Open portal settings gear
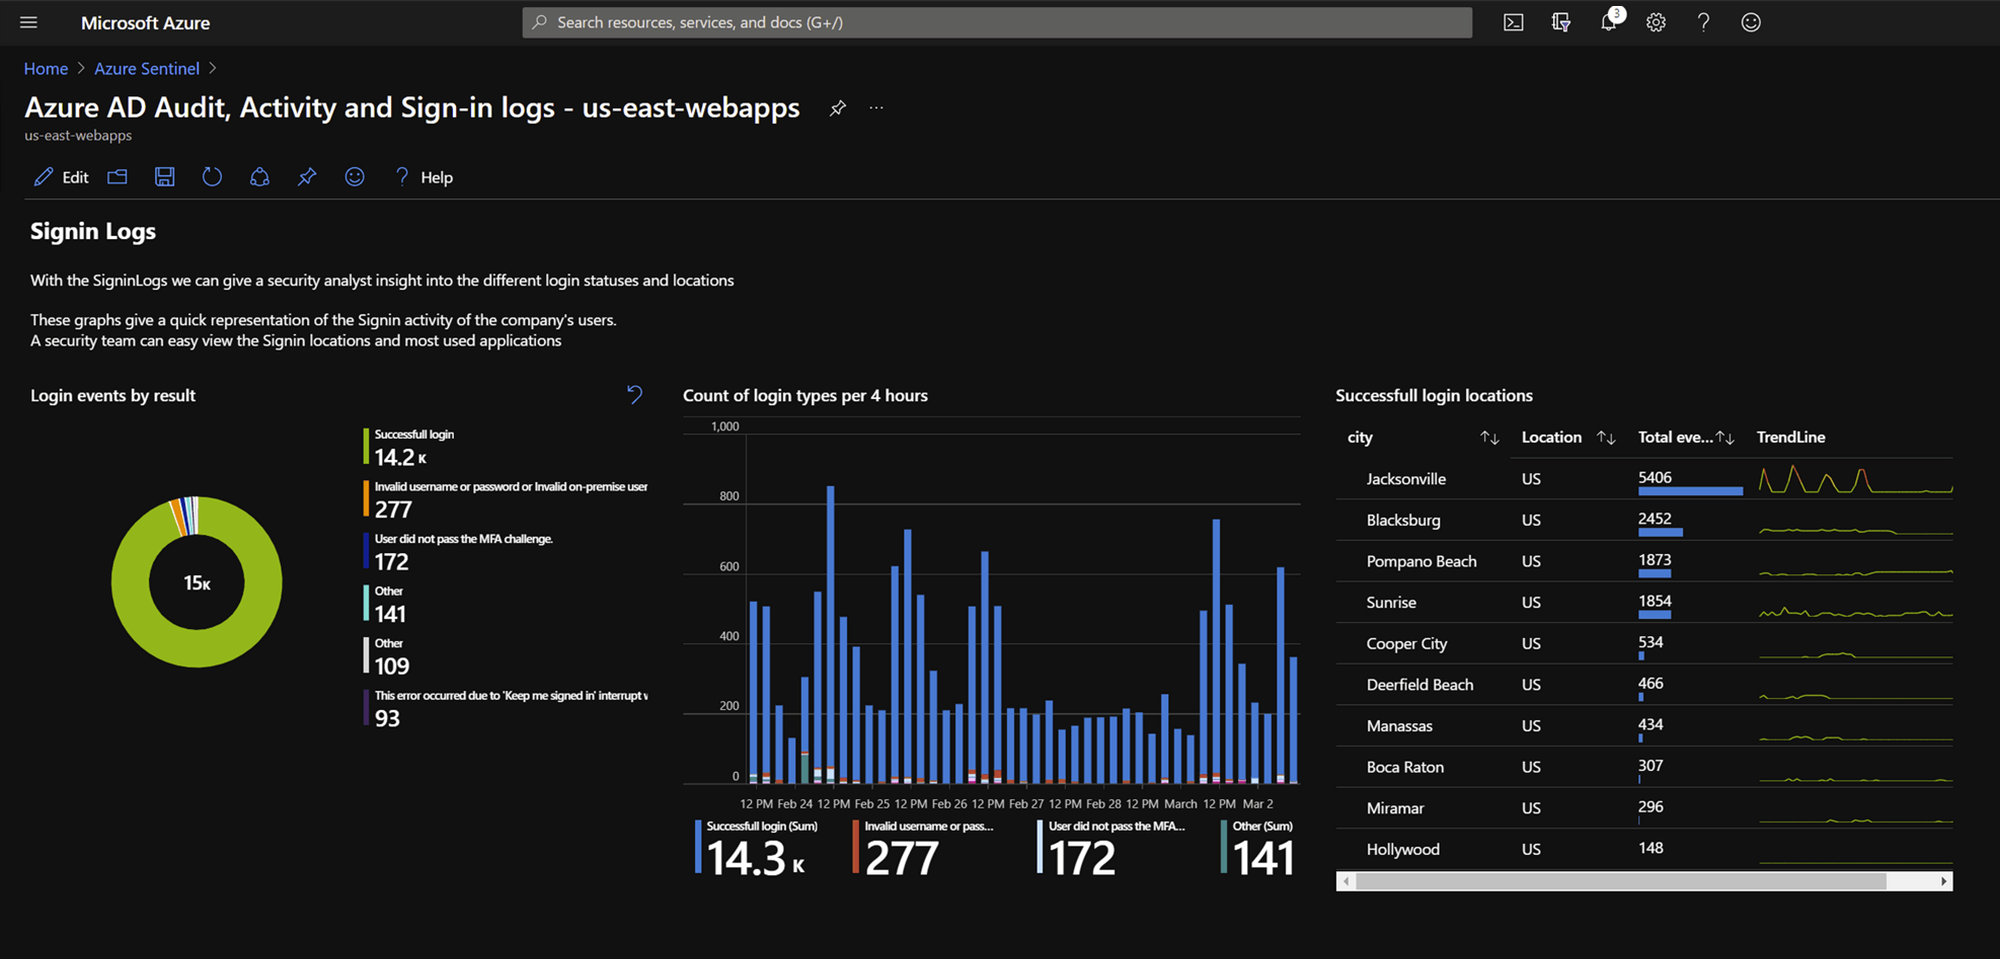 pos(1656,22)
